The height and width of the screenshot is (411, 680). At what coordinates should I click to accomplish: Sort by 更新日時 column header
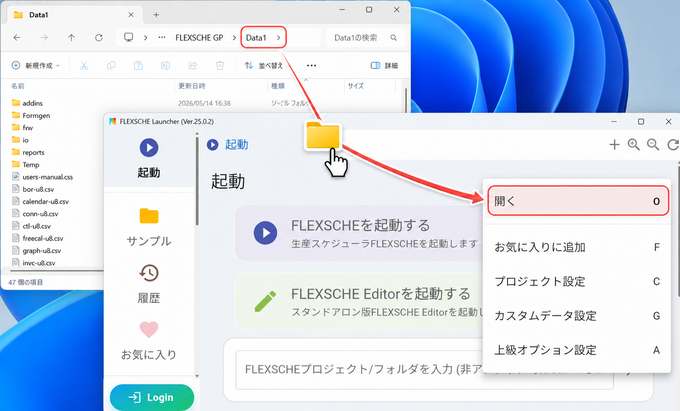192,86
